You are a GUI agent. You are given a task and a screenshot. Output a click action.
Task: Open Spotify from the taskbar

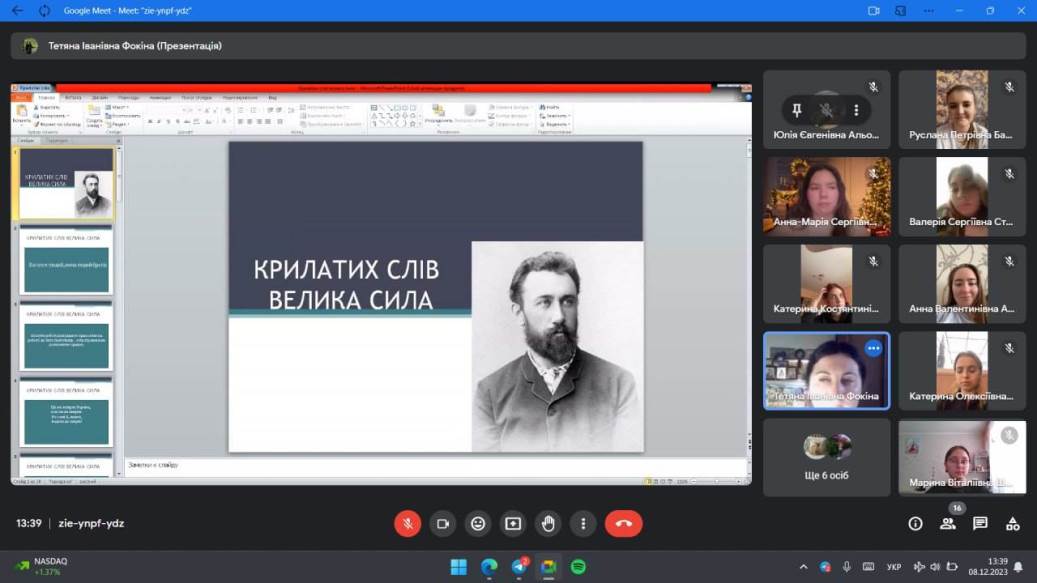[578, 567]
